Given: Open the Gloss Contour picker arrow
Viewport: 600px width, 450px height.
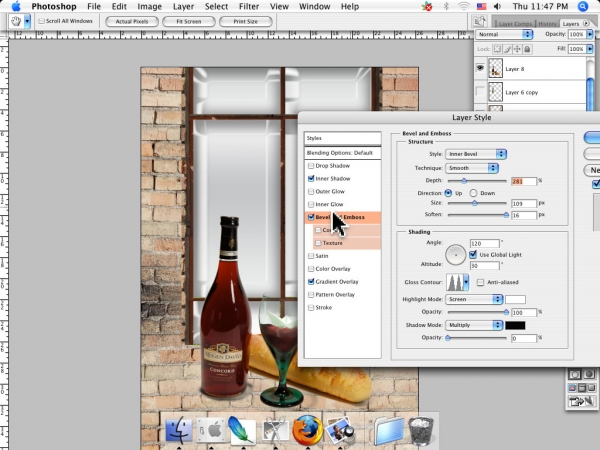Looking at the screenshot, I should [466, 282].
